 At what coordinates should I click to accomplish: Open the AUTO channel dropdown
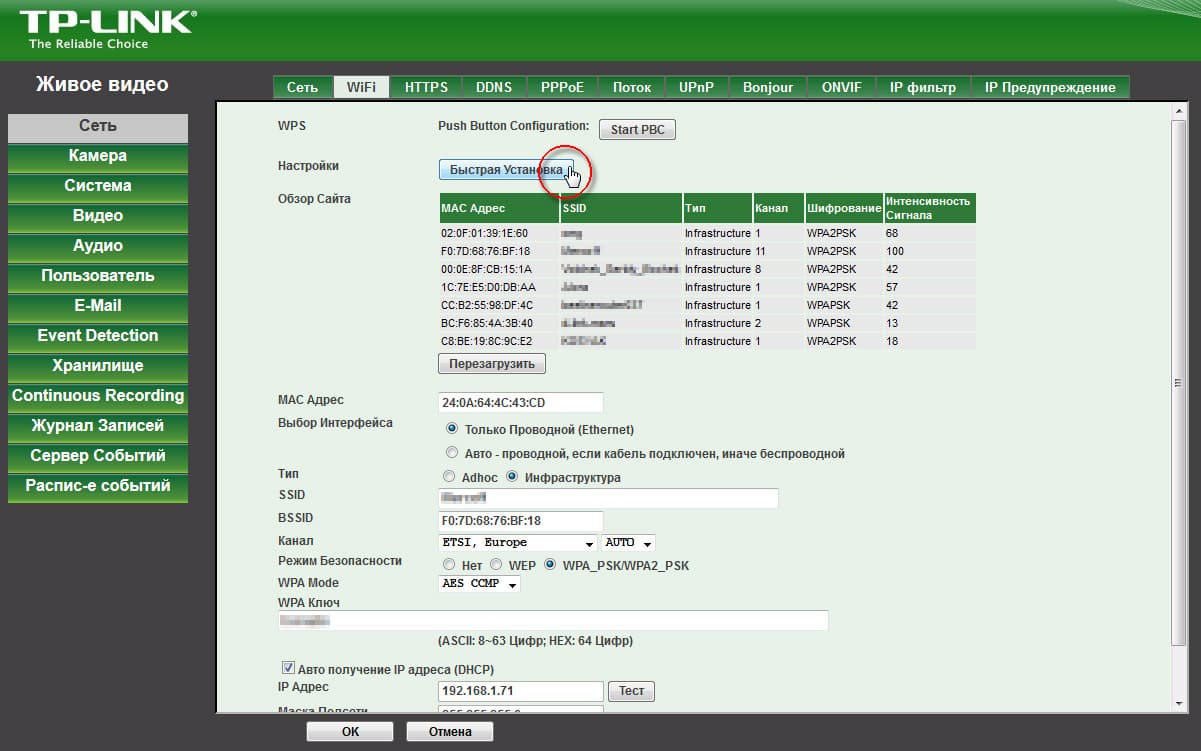coord(628,542)
